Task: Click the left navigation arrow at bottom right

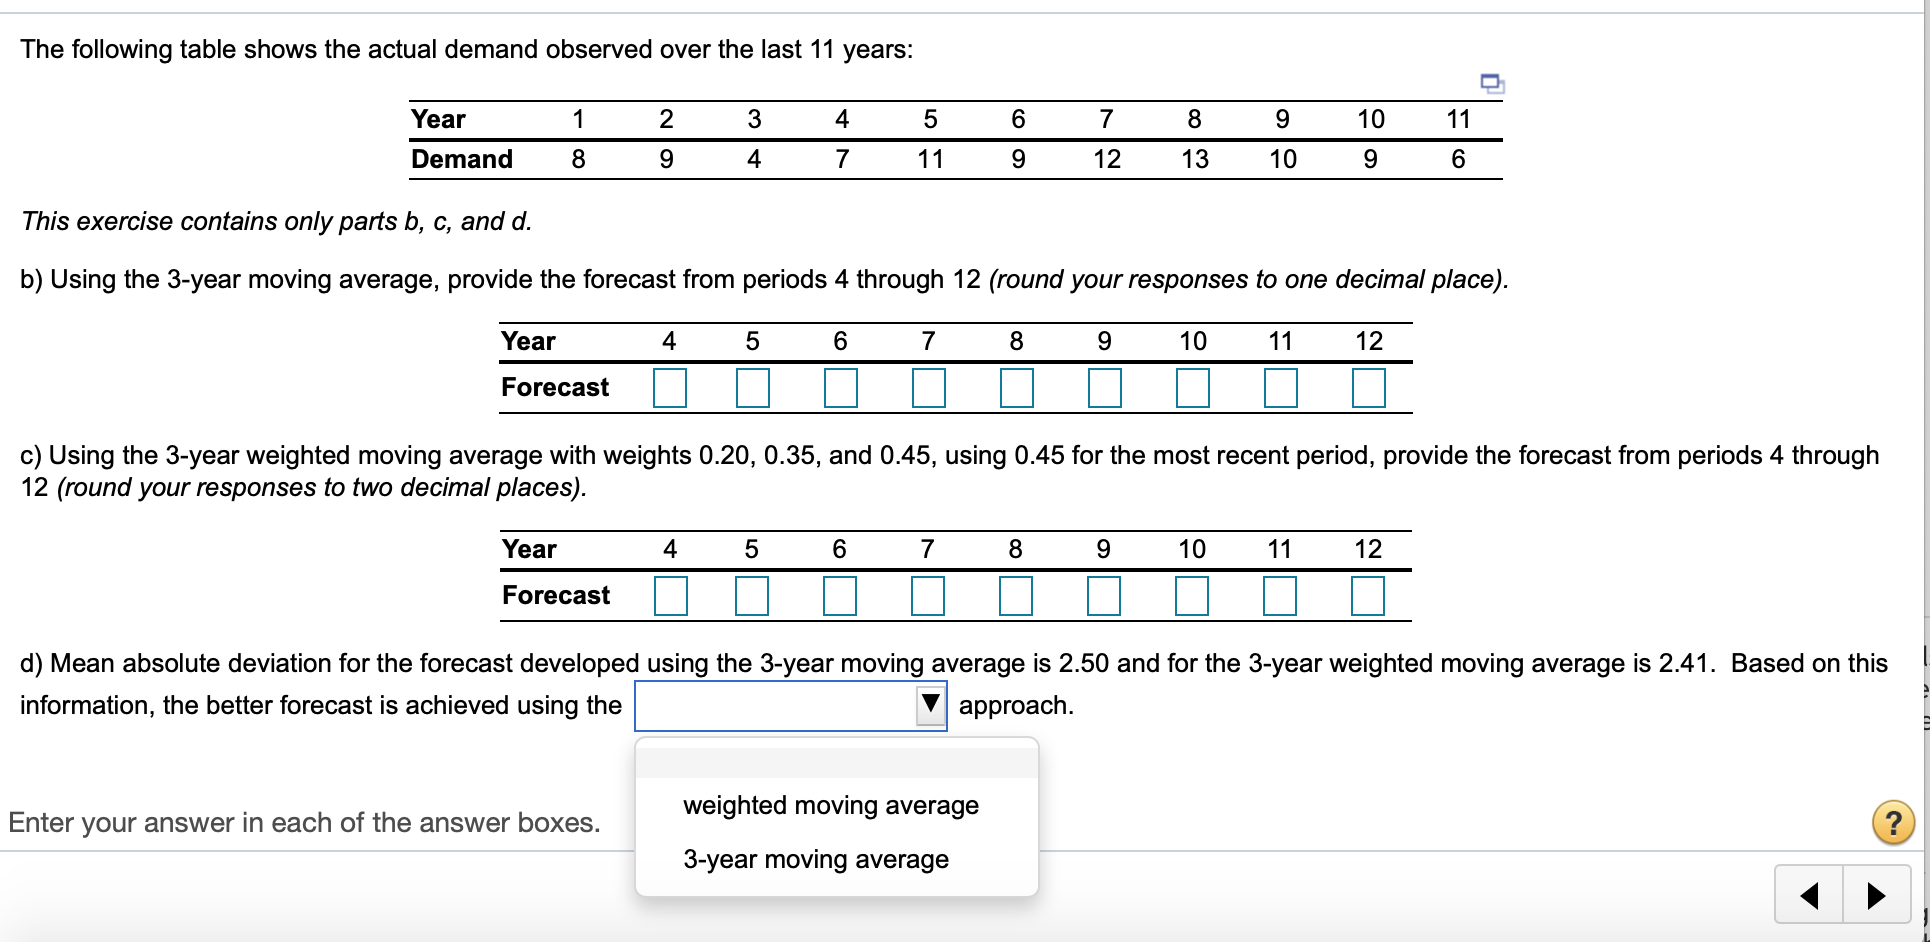Action: click(x=1809, y=895)
